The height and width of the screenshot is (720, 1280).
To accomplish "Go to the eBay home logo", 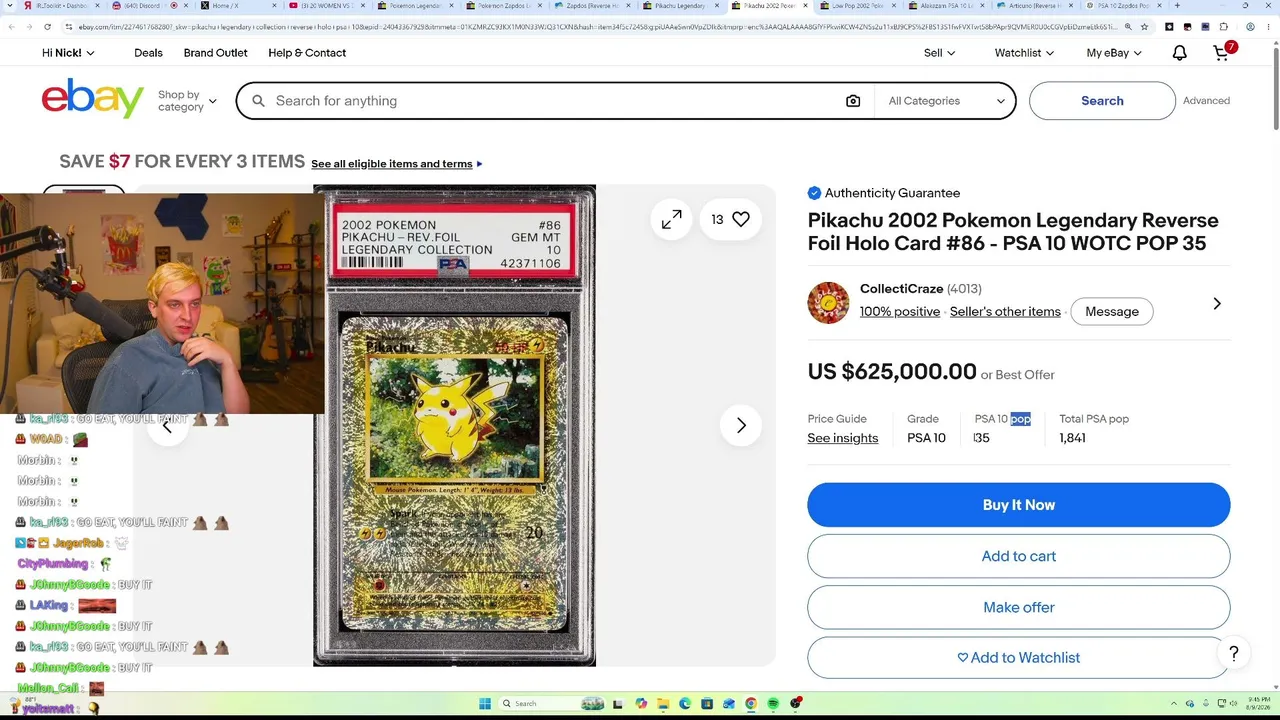I will (x=92, y=99).
